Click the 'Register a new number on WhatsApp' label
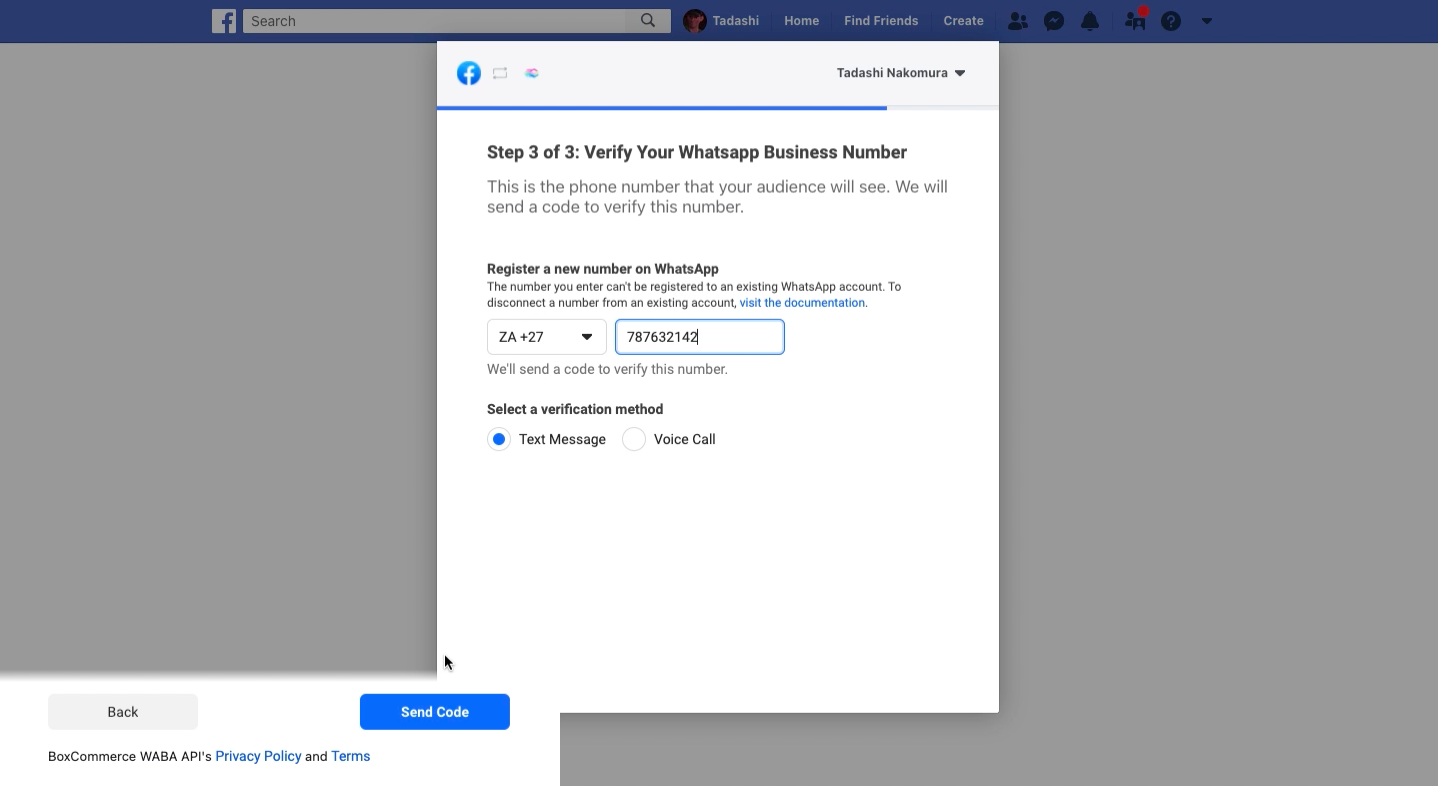The height and width of the screenshot is (786, 1438). 603,269
